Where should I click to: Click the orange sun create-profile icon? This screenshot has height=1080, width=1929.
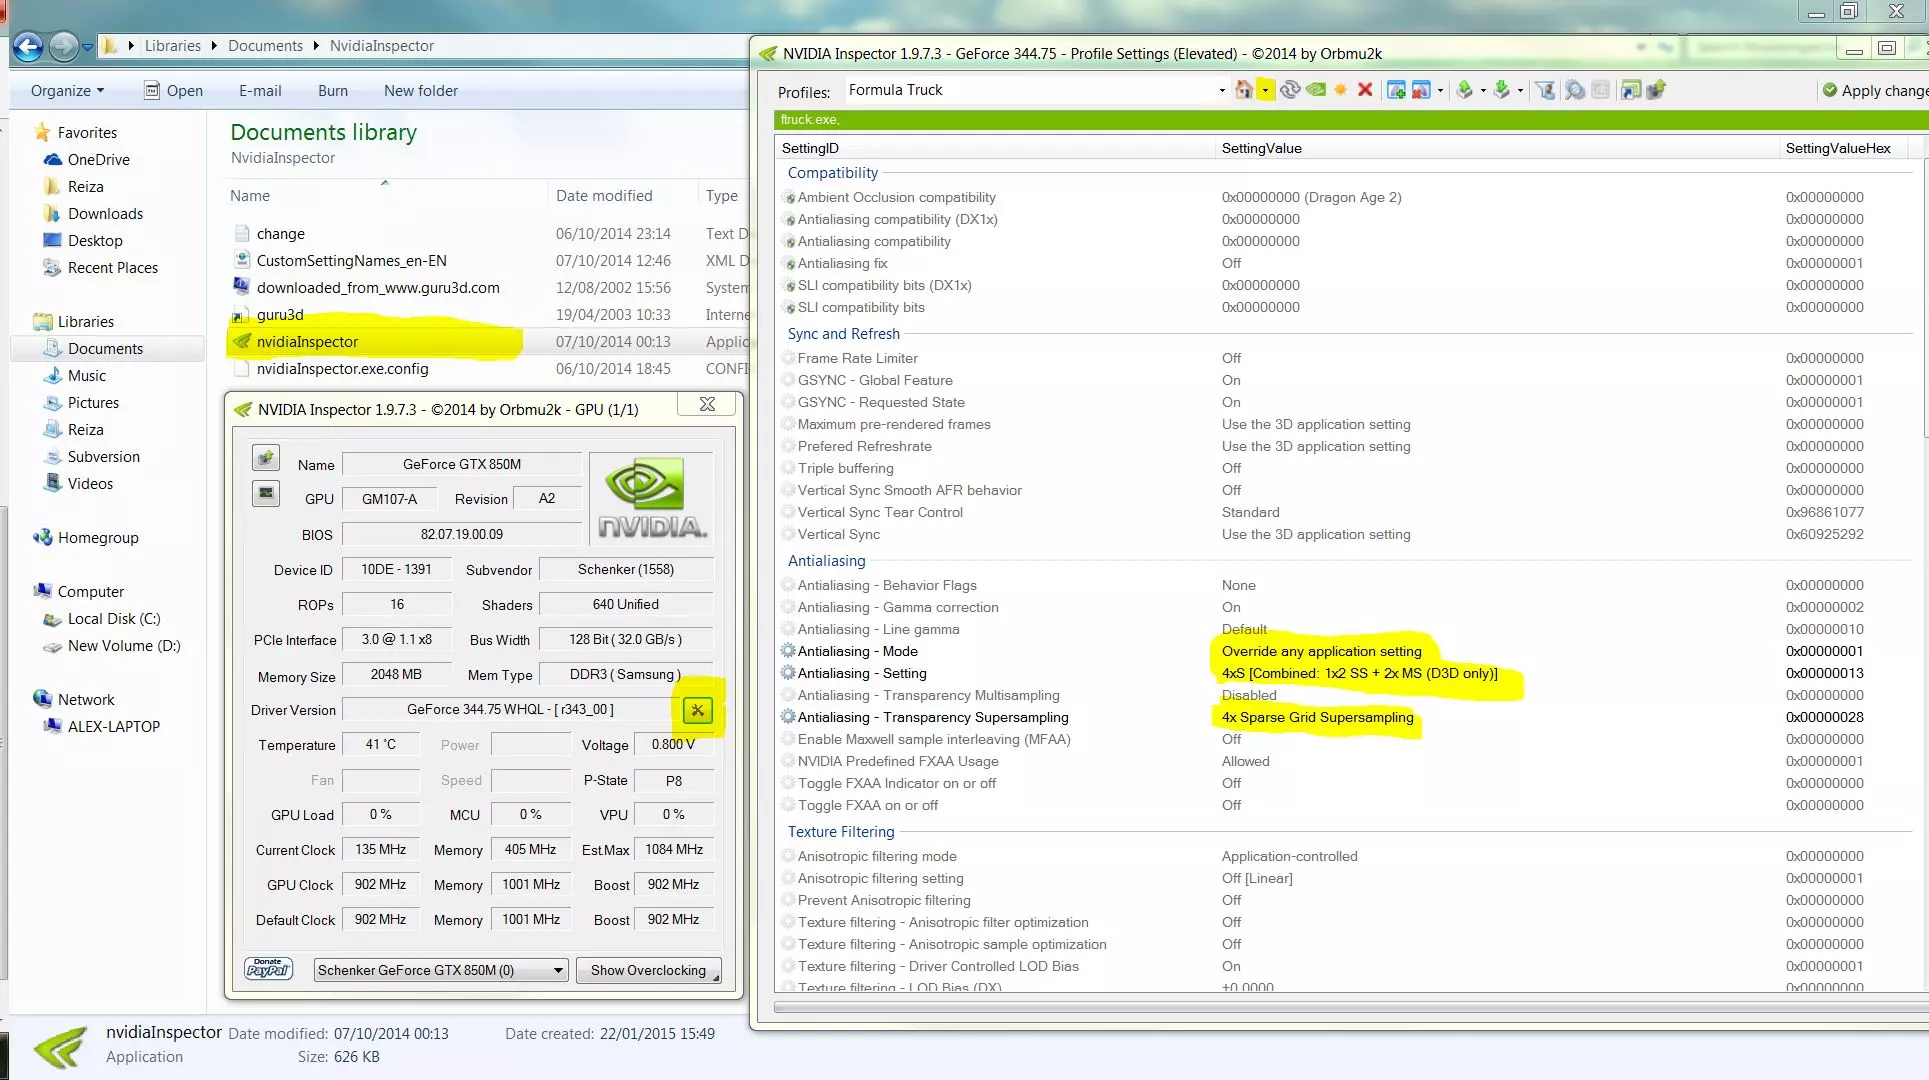point(1341,90)
